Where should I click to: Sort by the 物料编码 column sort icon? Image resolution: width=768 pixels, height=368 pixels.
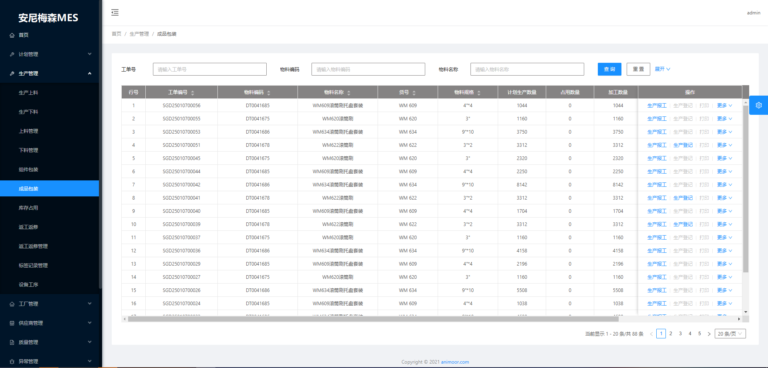tap(268, 92)
